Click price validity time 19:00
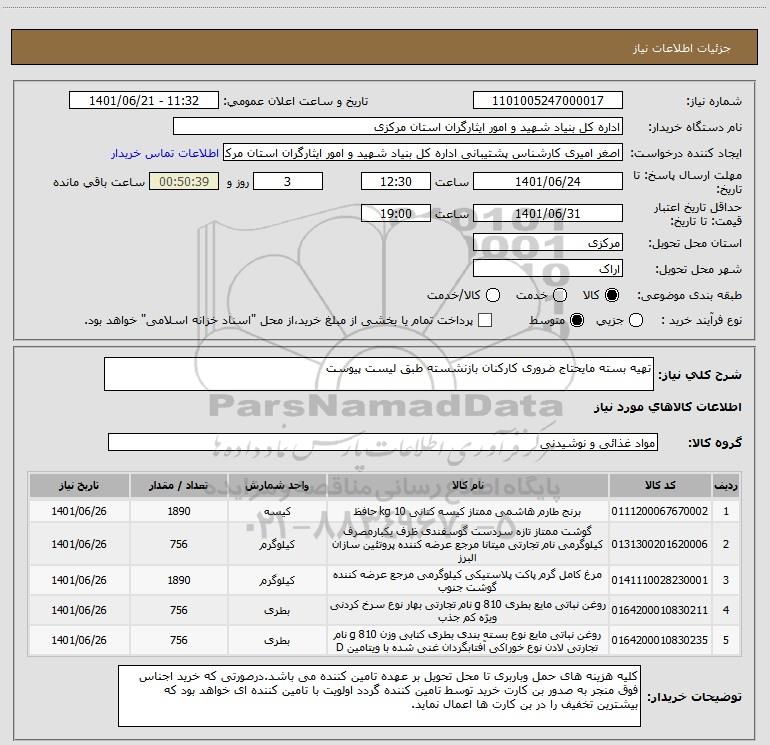 pyautogui.click(x=396, y=214)
